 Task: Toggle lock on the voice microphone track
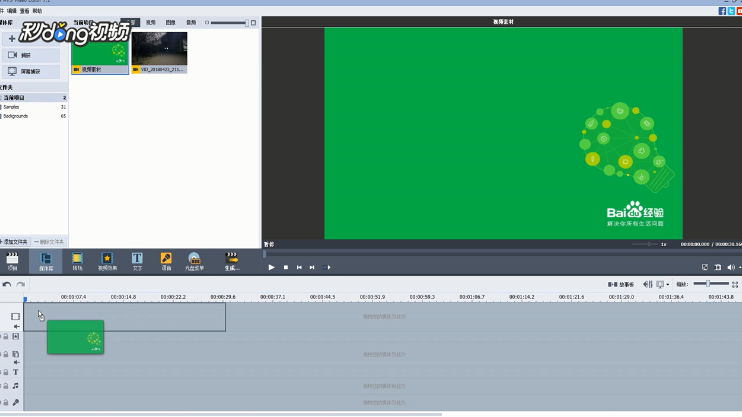(6, 403)
